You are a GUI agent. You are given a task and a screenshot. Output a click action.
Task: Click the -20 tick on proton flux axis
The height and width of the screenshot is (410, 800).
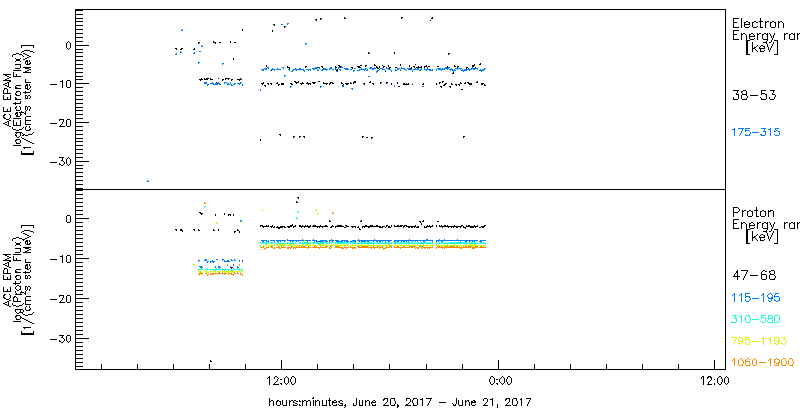(x=60, y=299)
